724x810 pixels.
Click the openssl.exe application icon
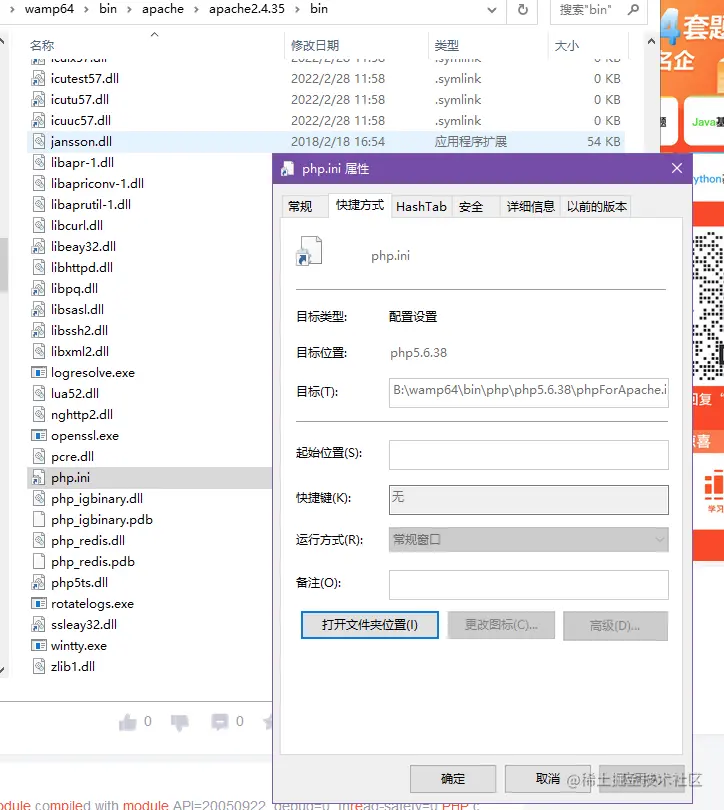pos(38,435)
